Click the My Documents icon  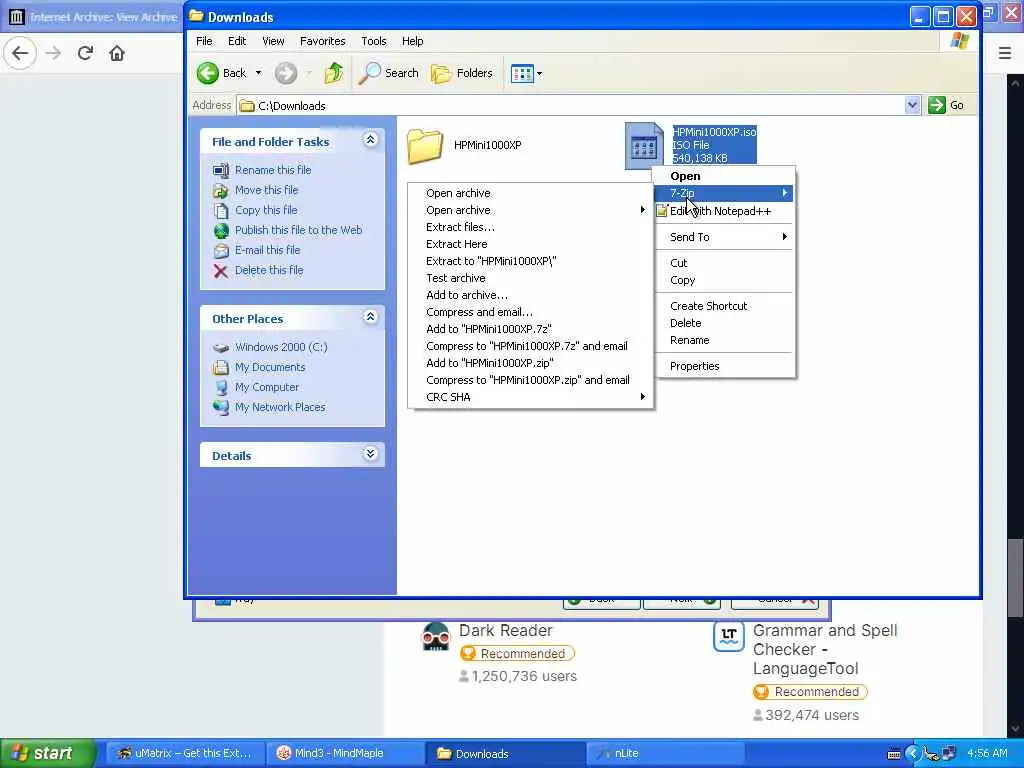tap(221, 368)
